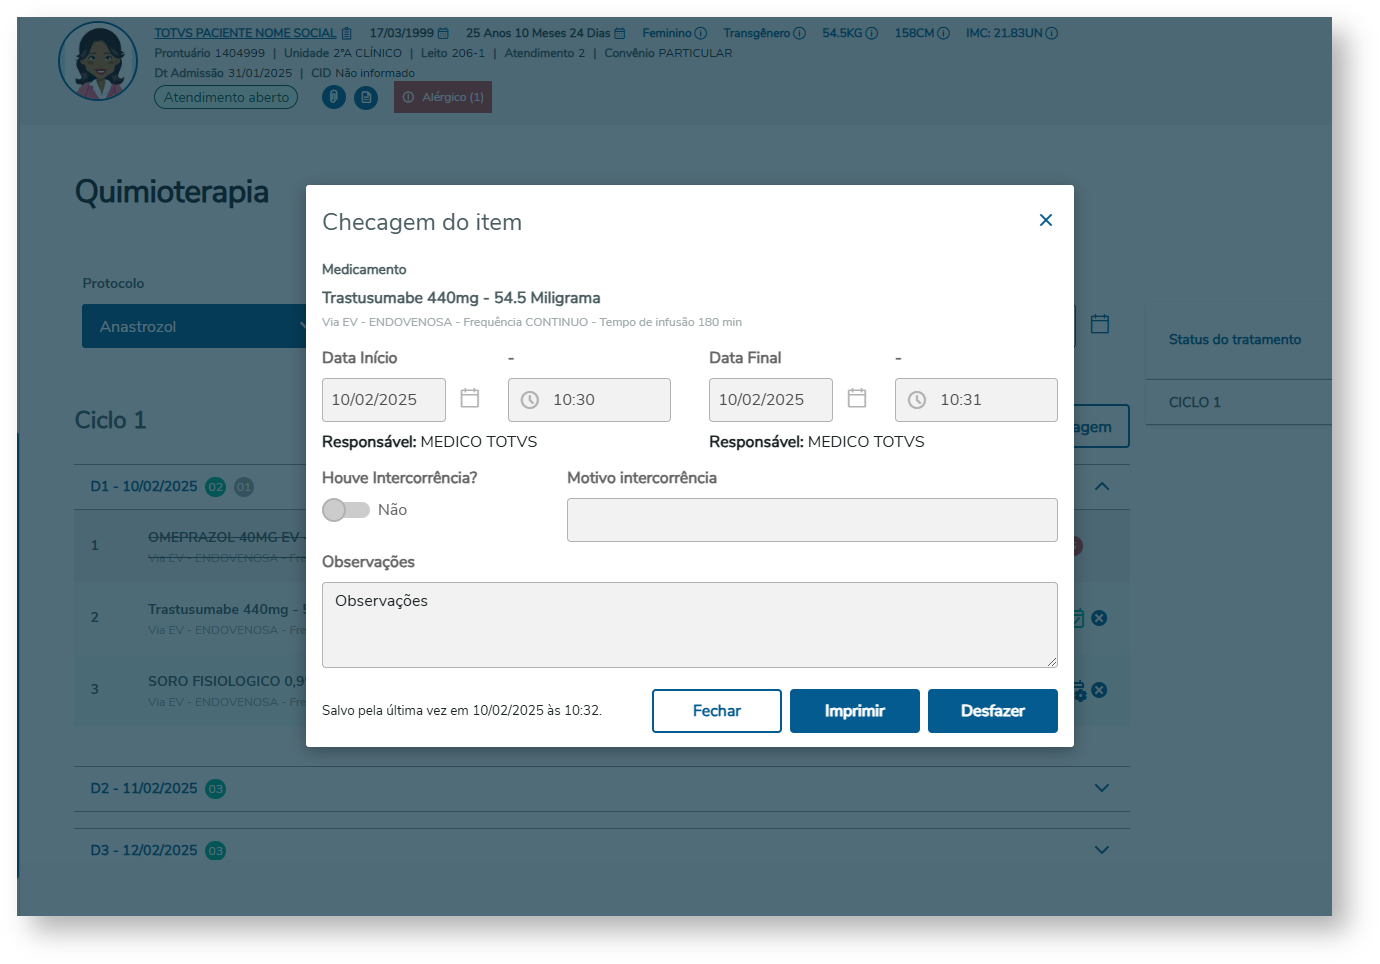The image size is (1380, 964).
Task: Click the D1 - 10/02/2025 heading text
Action: click(144, 487)
